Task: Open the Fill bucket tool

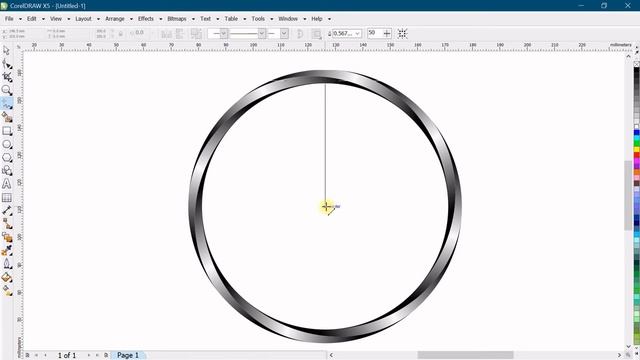Action: pyautogui.click(x=7, y=278)
